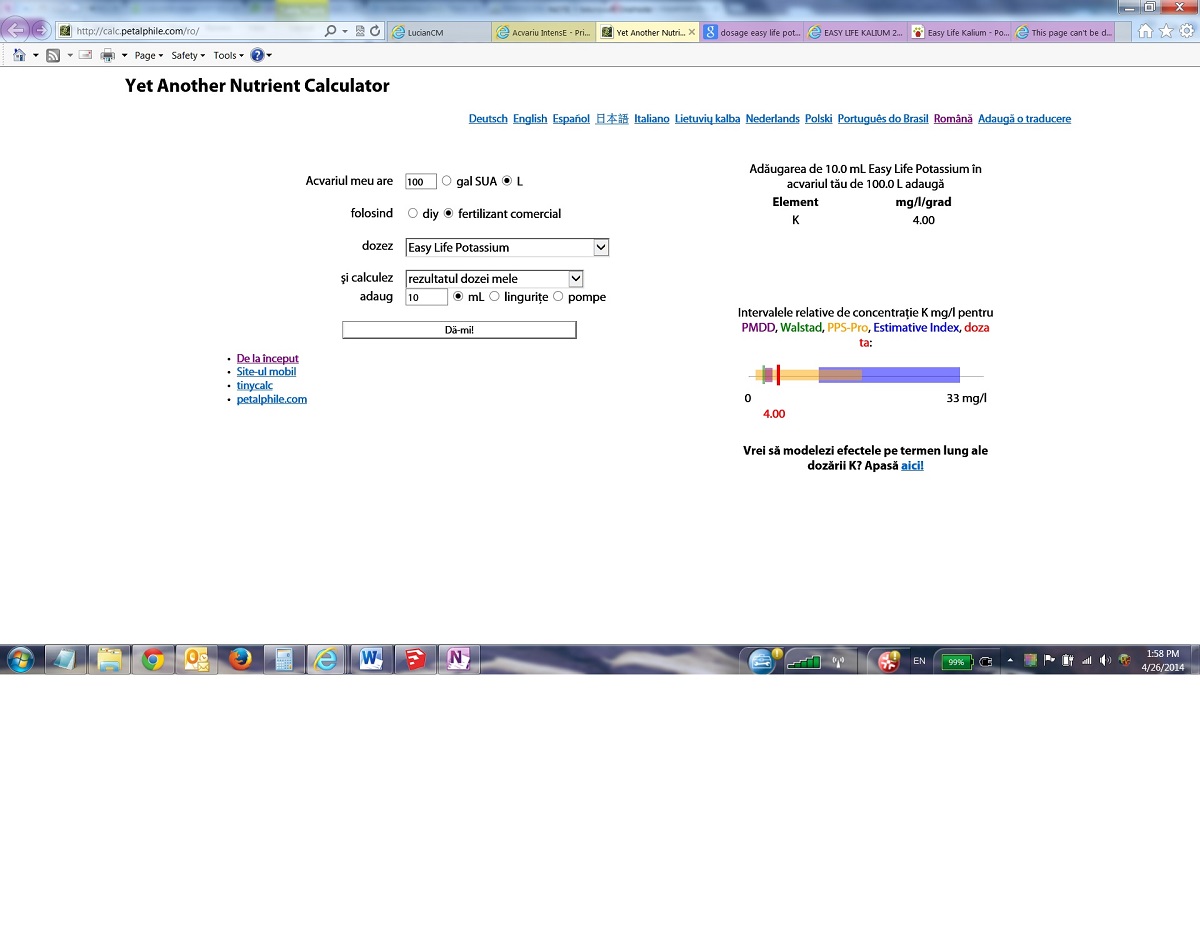Switch to the 'dosage easy life pot...' tab
The image size is (1200, 928).
(752, 32)
